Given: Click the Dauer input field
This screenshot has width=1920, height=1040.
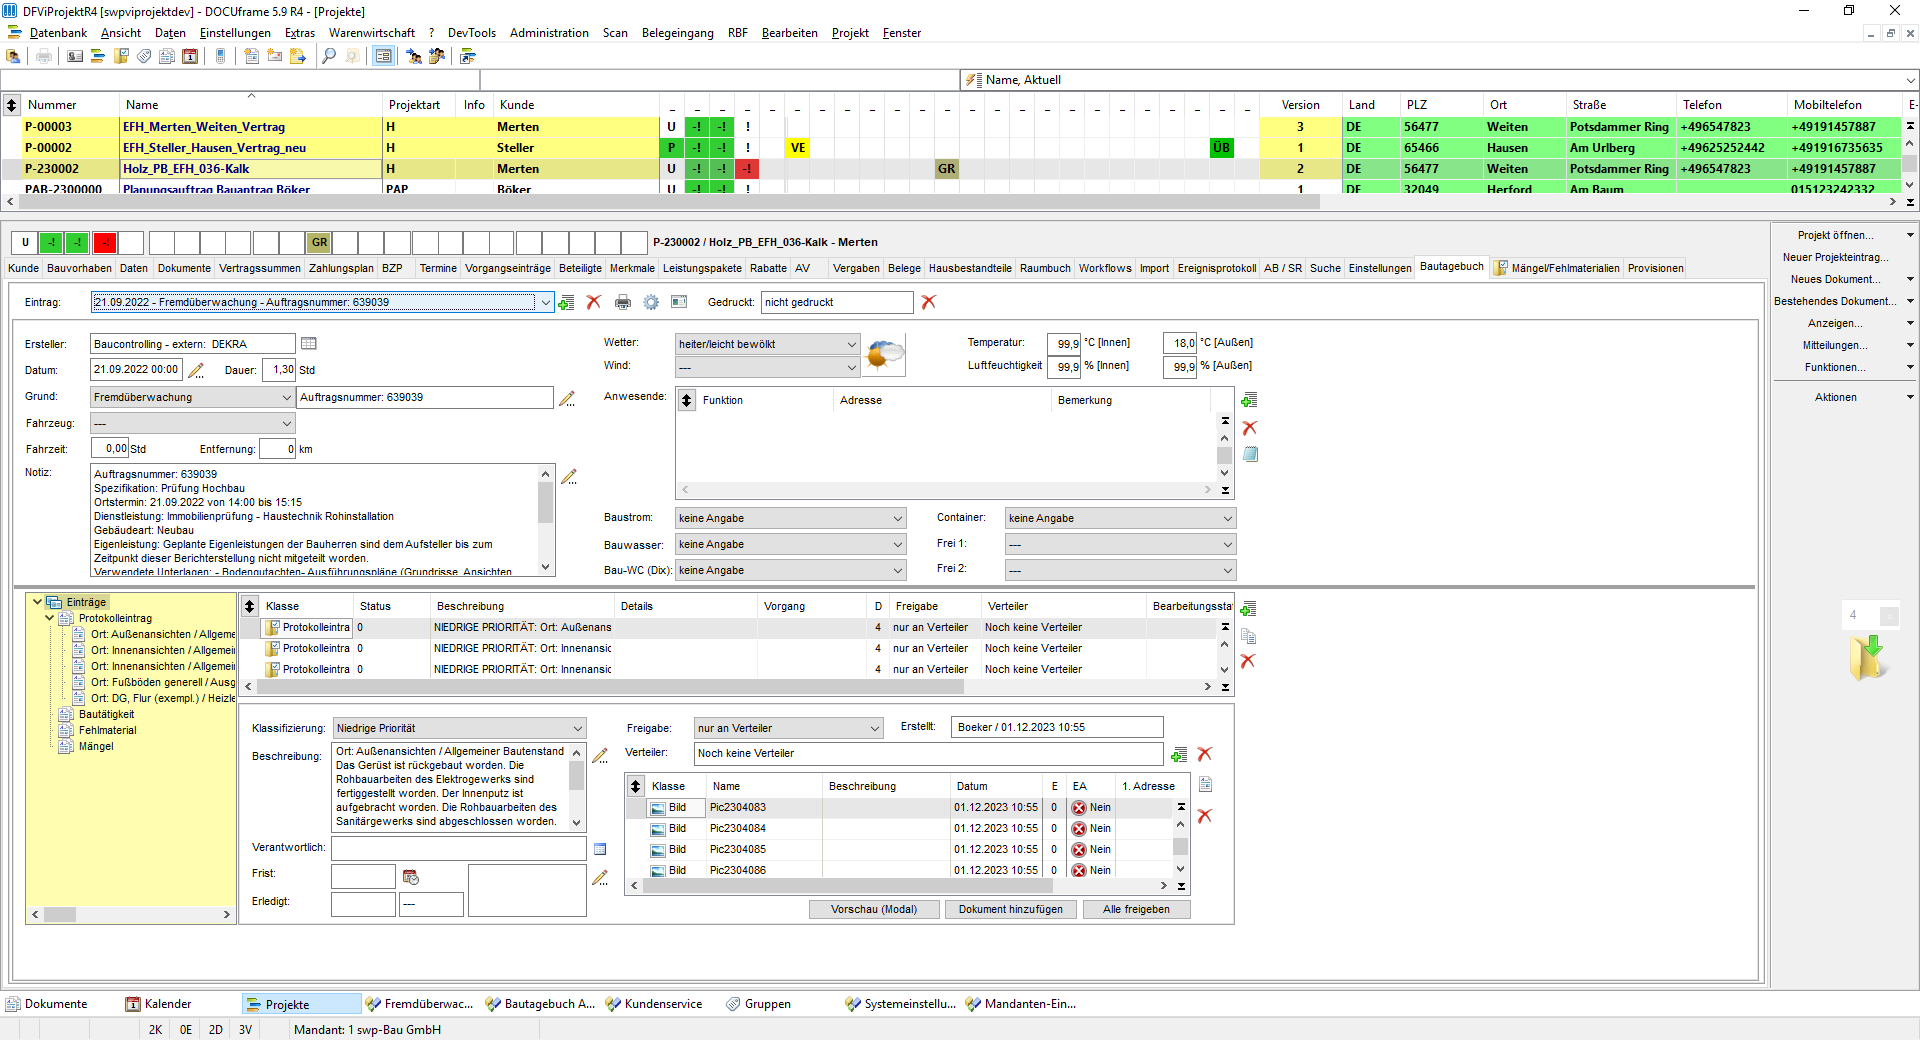Looking at the screenshot, I should (279, 370).
